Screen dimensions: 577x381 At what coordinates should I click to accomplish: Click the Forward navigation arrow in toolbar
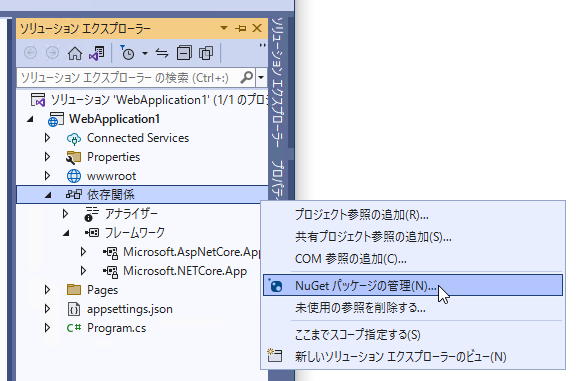click(52, 53)
